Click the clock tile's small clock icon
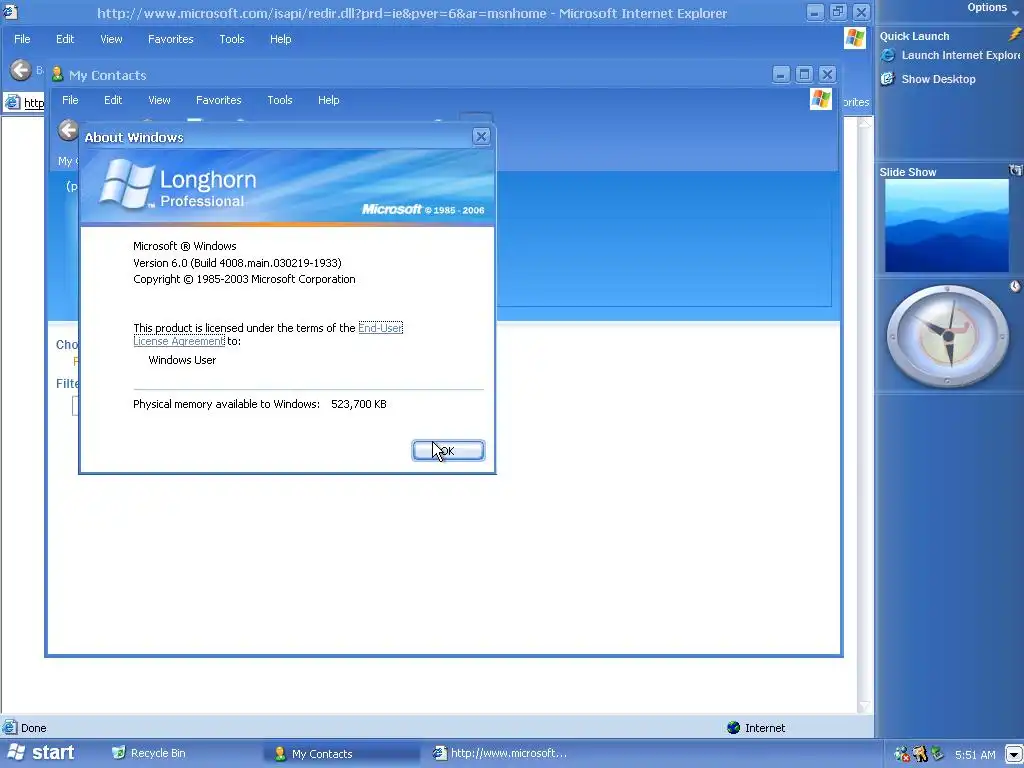The height and width of the screenshot is (768, 1024). coord(1015,286)
